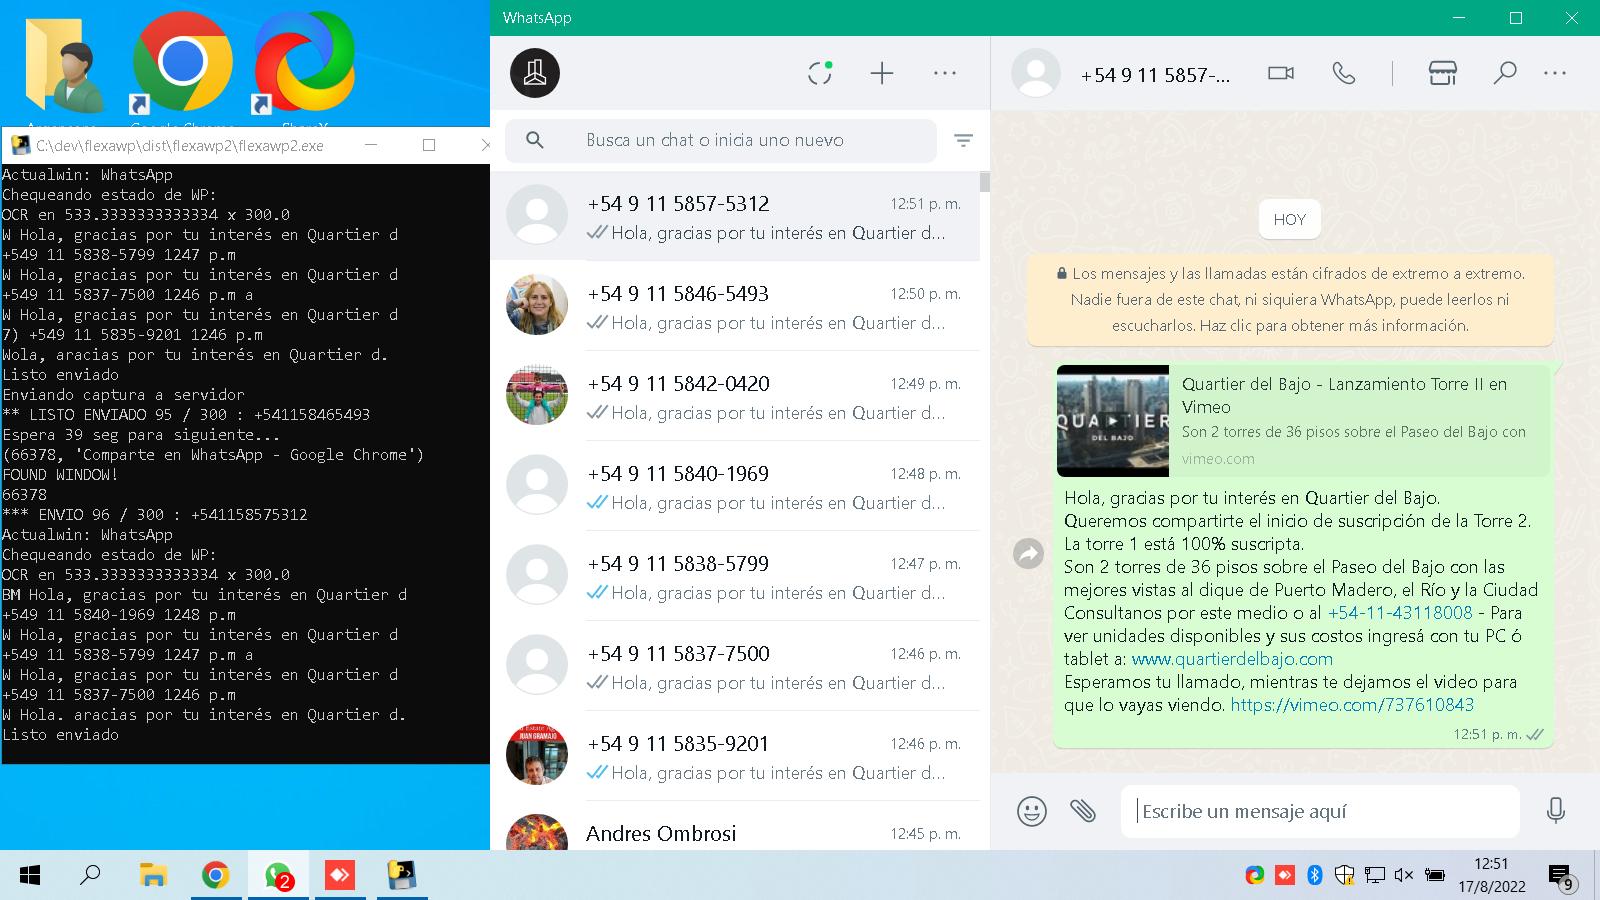This screenshot has width=1600, height=900.
Task: Click contact name in conversation header
Action: tap(1155, 75)
